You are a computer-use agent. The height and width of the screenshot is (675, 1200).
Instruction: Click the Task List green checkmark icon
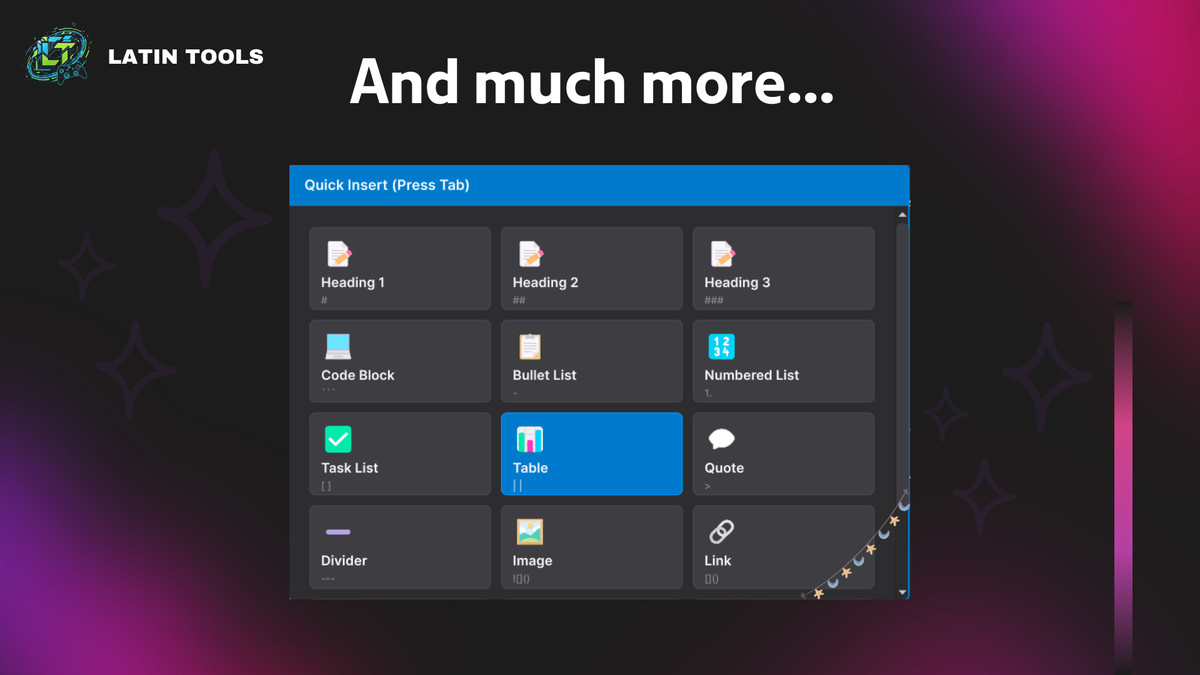338,439
